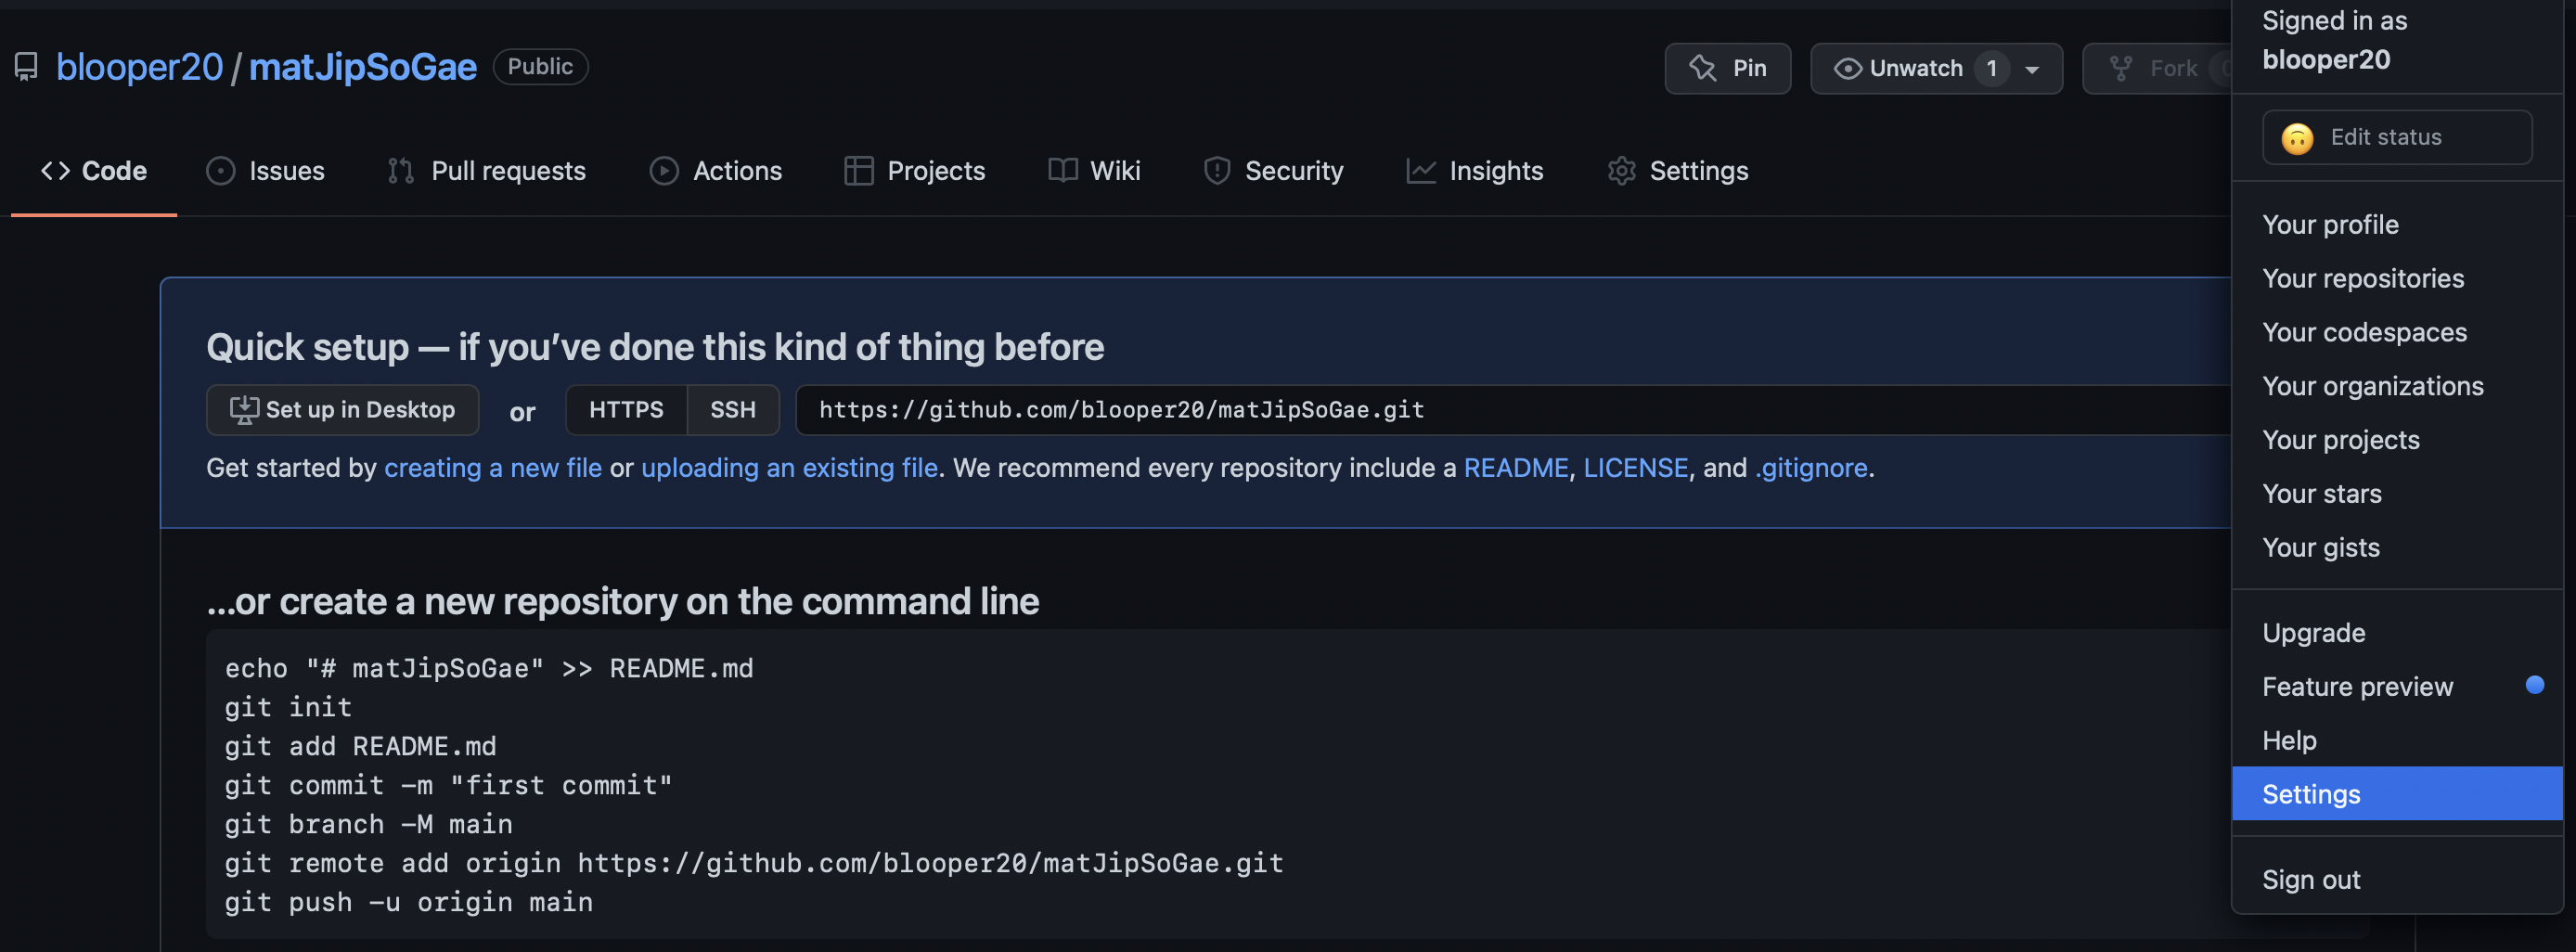Click the code brackets icon on Code tab
2576x952 pixels.
click(55, 171)
